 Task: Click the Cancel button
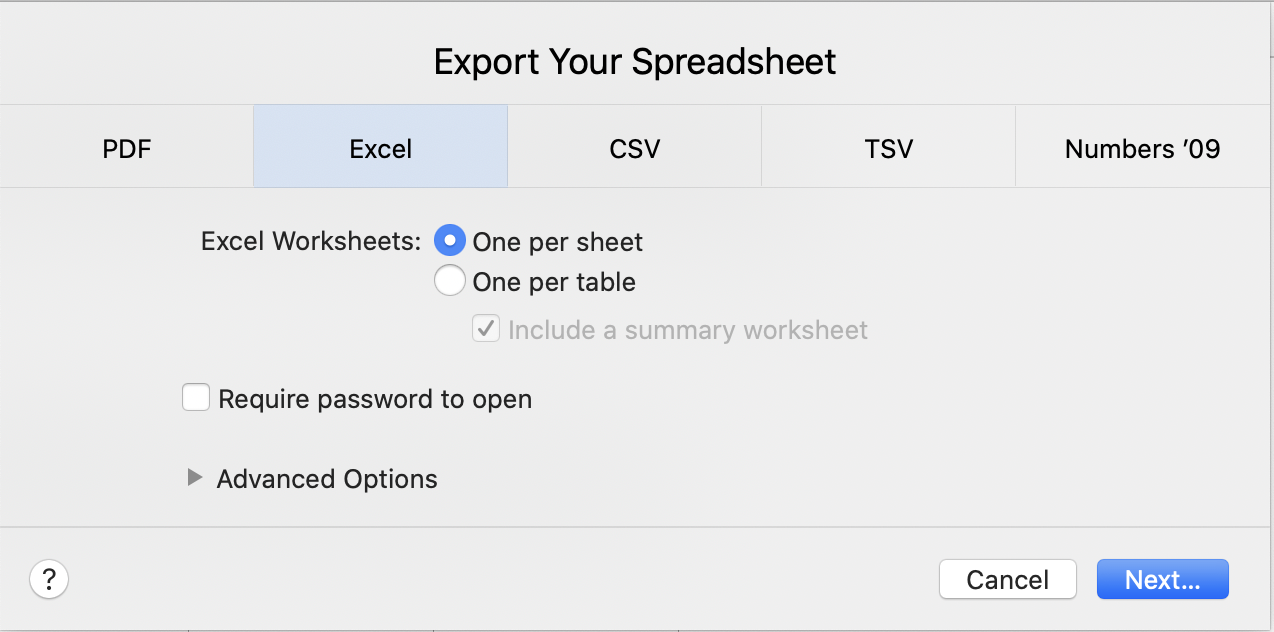tap(1008, 579)
